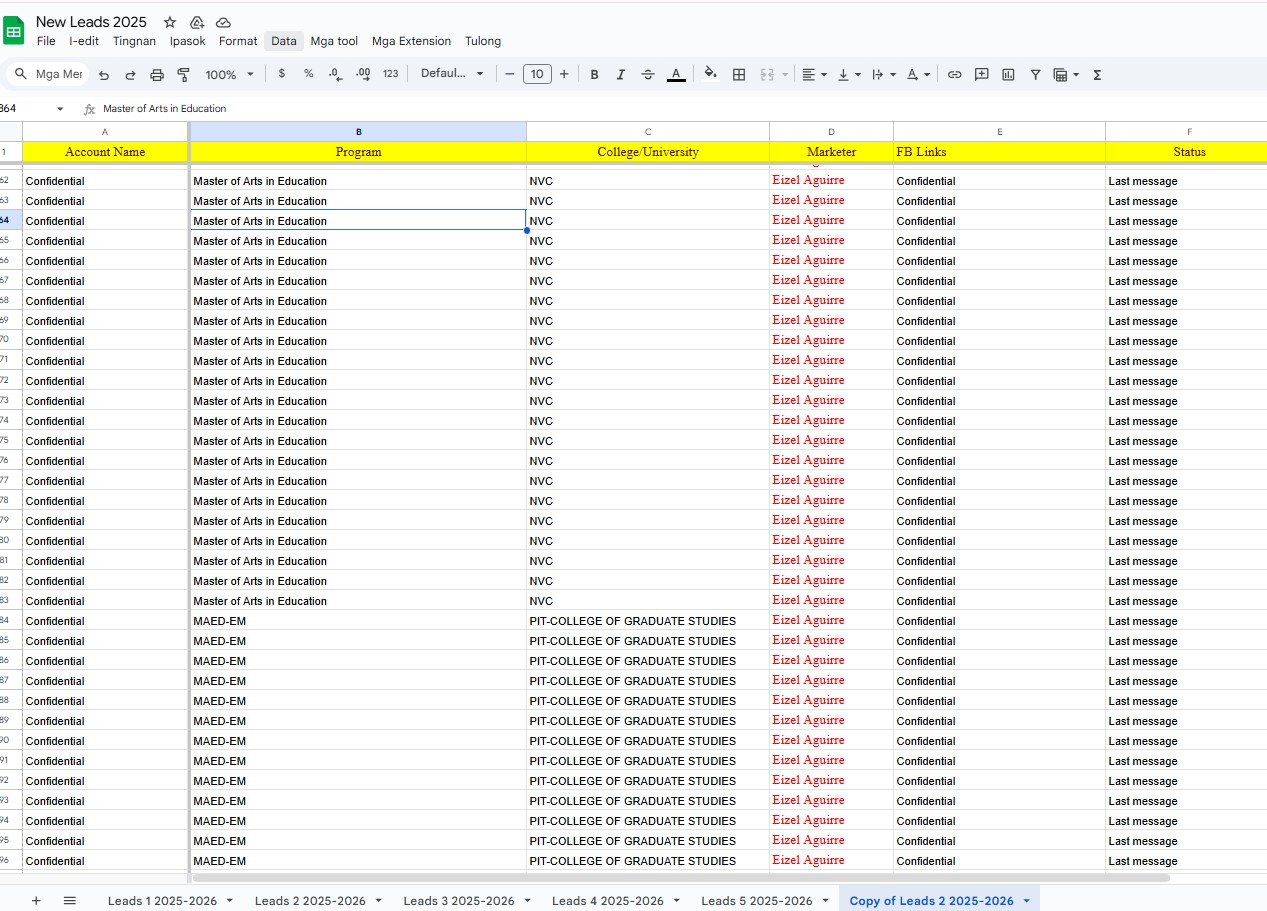Switch to Leads 5 2025-2026 sheet

coord(757,901)
